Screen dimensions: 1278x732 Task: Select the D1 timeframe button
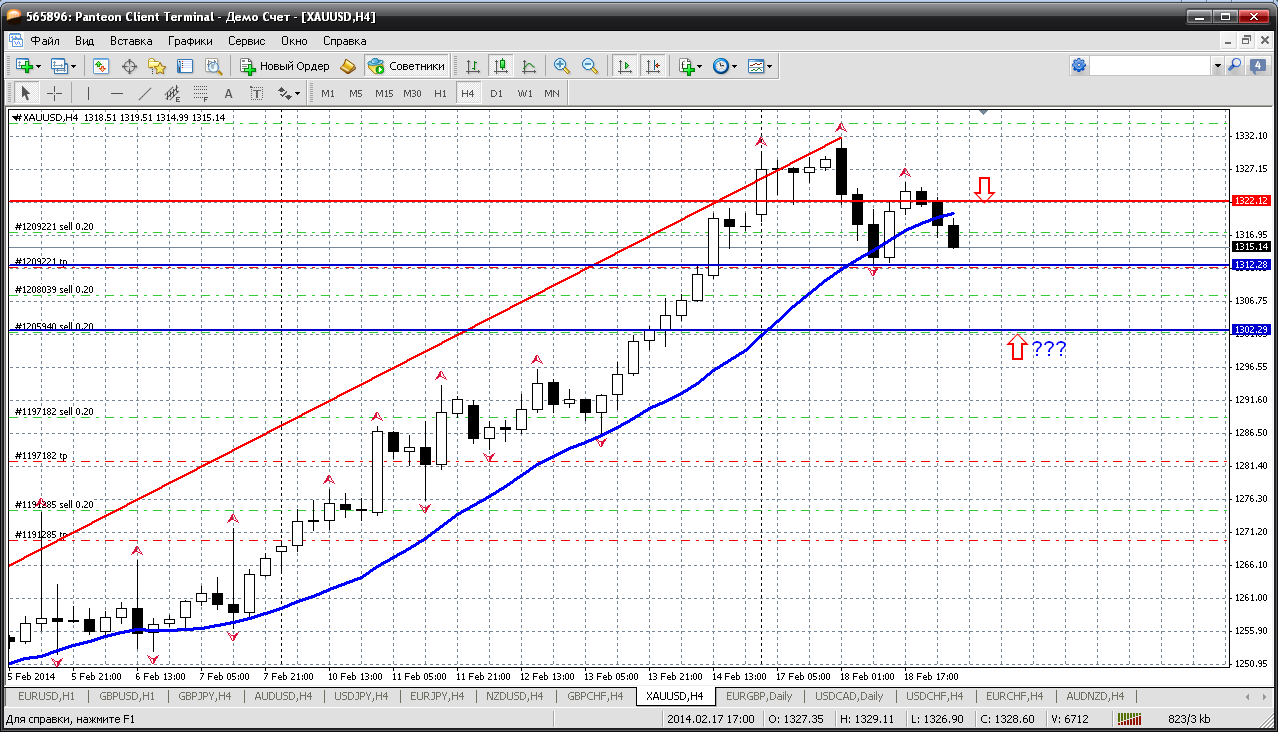click(496, 93)
